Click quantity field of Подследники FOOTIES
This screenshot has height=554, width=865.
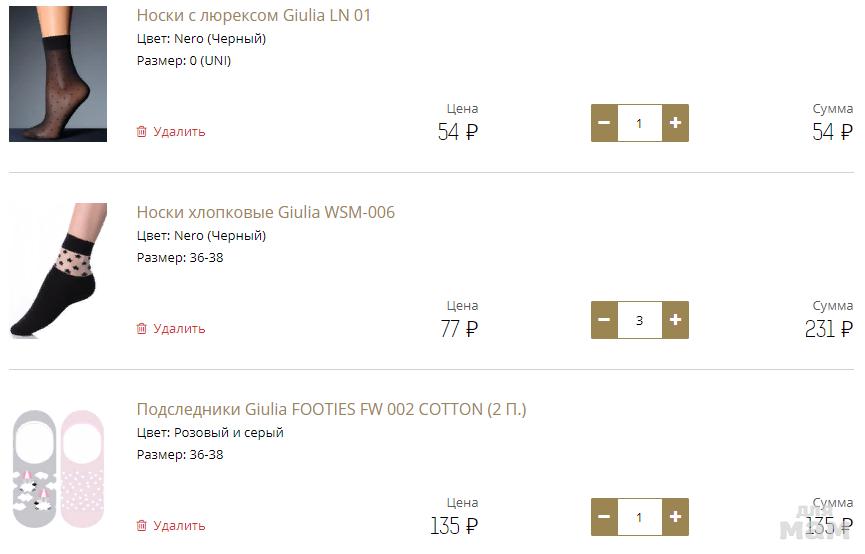(x=640, y=517)
